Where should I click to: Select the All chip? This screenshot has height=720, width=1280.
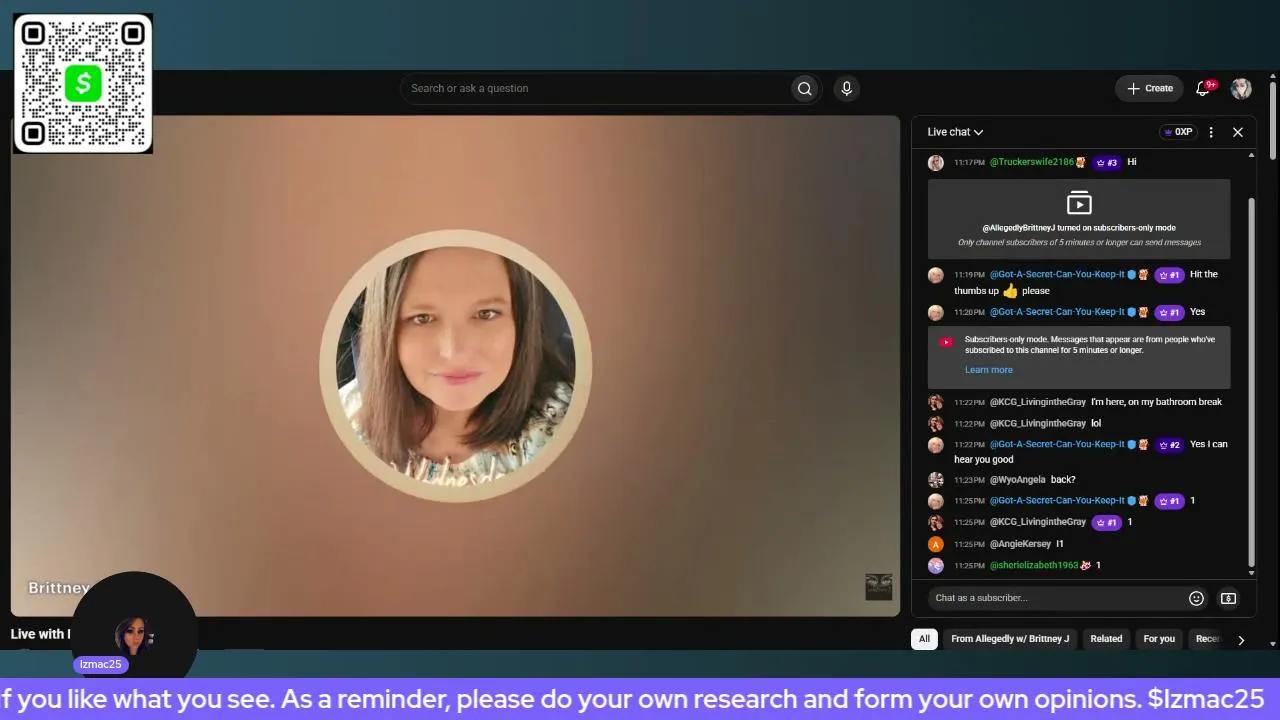point(924,639)
